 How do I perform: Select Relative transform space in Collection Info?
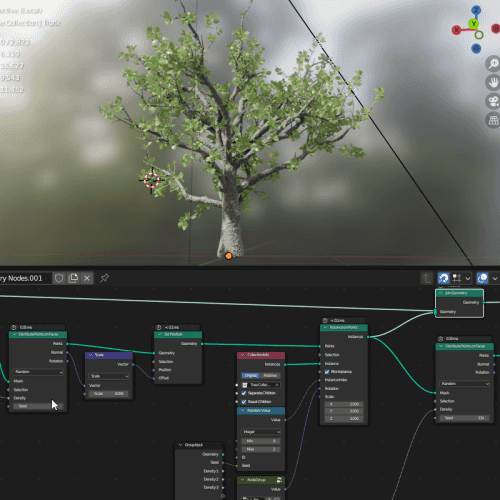point(270,376)
